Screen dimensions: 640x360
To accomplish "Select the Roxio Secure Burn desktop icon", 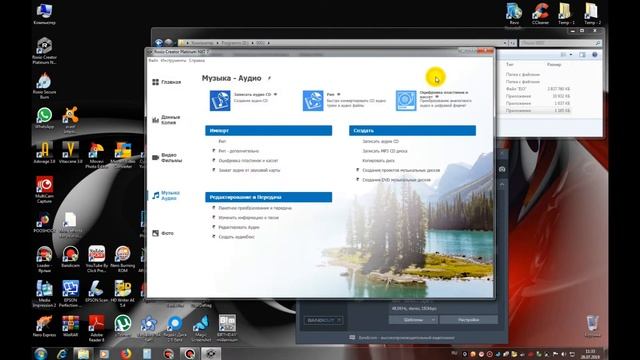I will 44,86.
